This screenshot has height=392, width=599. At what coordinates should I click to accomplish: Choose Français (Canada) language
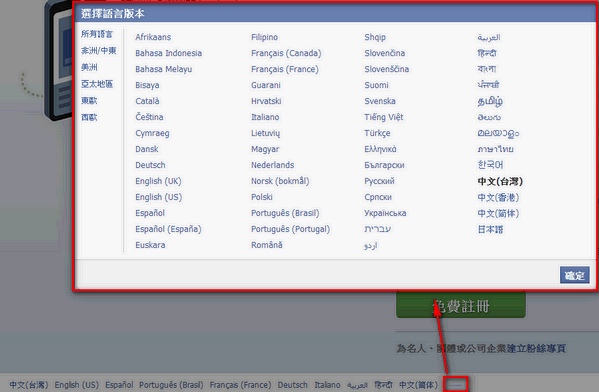pyautogui.click(x=286, y=53)
